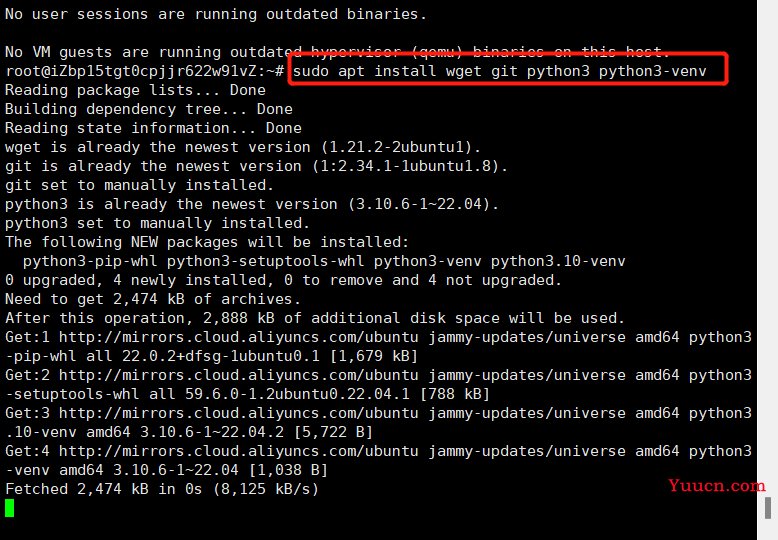Viewport: 778px width, 540px height.
Task: Click 'wget is already the newest version' line
Action: point(243,147)
